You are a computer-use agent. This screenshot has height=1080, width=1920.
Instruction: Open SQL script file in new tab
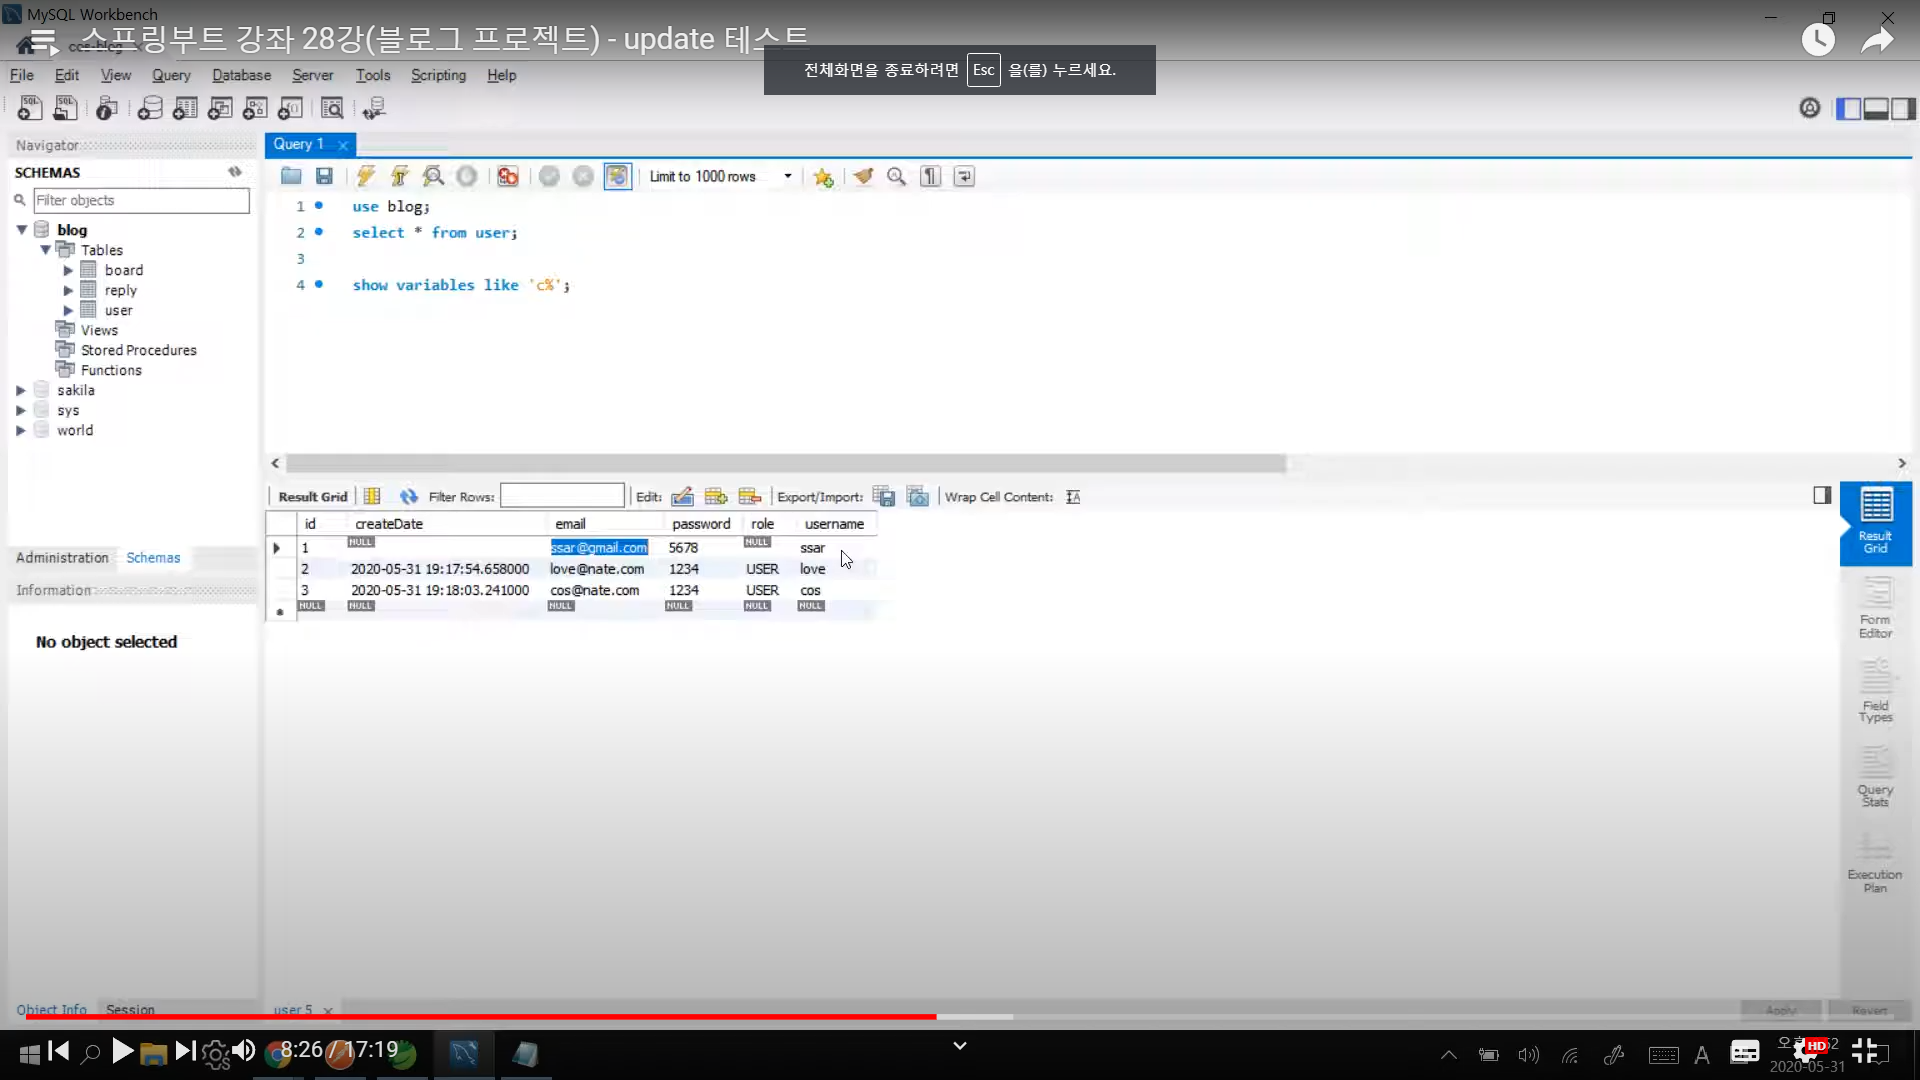pyautogui.click(x=65, y=108)
